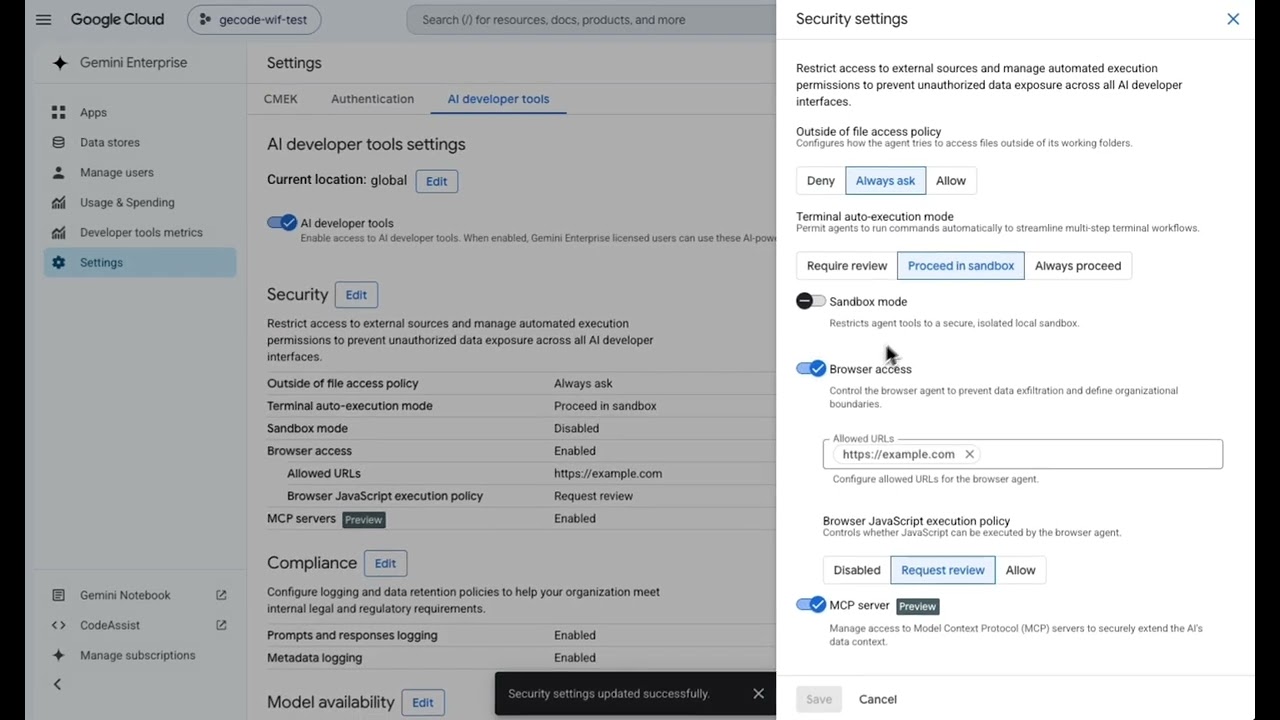Select the AI developer tools tab
The width and height of the screenshot is (1280, 720).
[x=498, y=99]
